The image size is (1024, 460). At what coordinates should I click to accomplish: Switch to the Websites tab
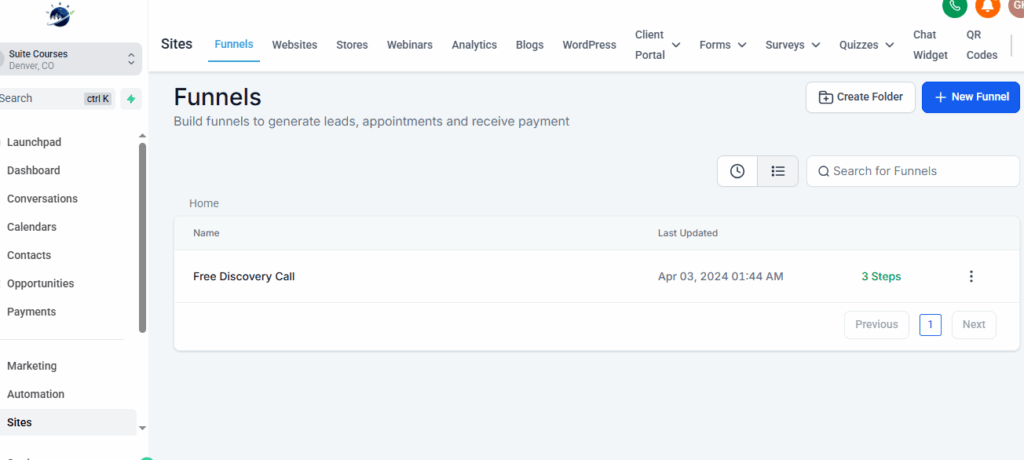[294, 45]
